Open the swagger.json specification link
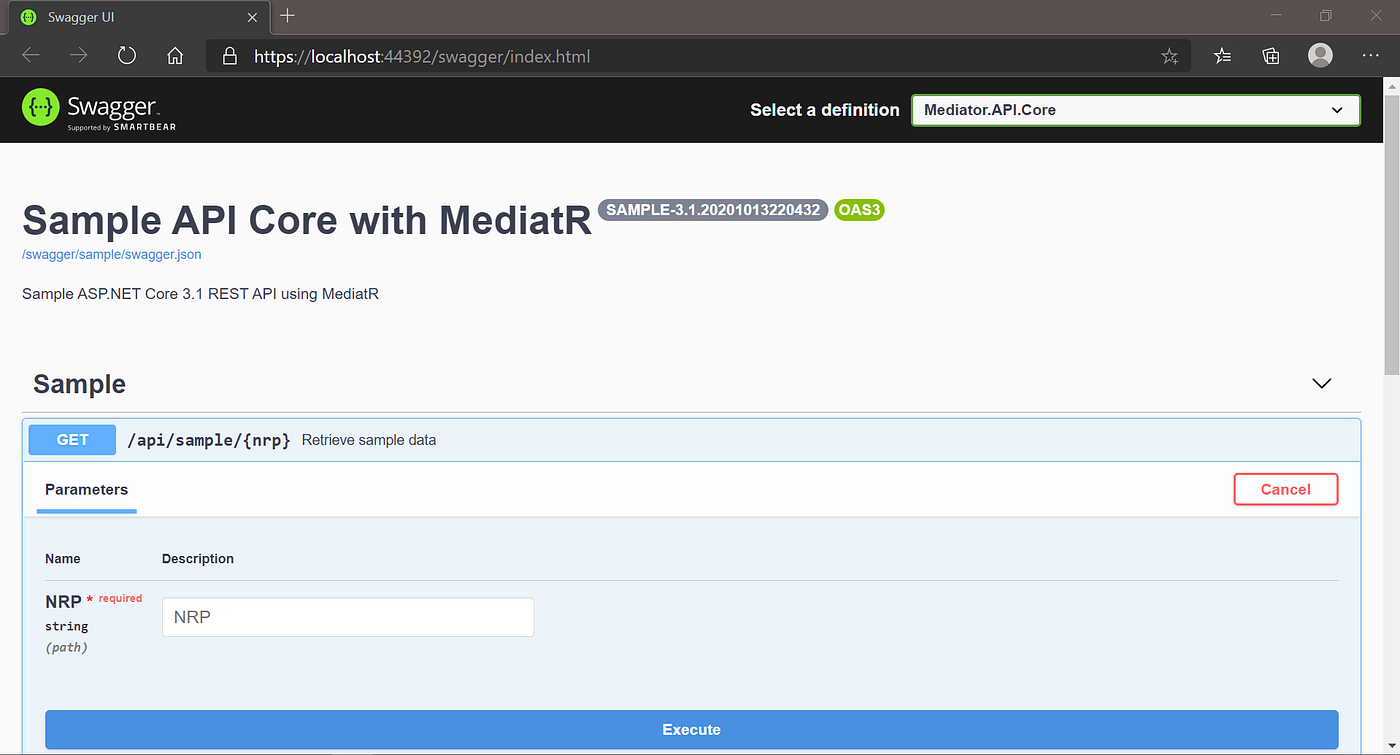Screen dimensions: 1400x755 111,254
